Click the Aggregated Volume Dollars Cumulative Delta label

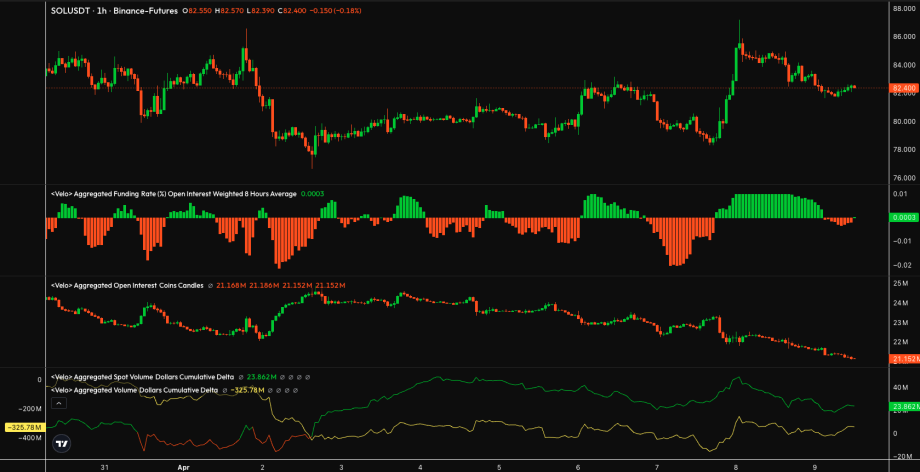point(134,390)
